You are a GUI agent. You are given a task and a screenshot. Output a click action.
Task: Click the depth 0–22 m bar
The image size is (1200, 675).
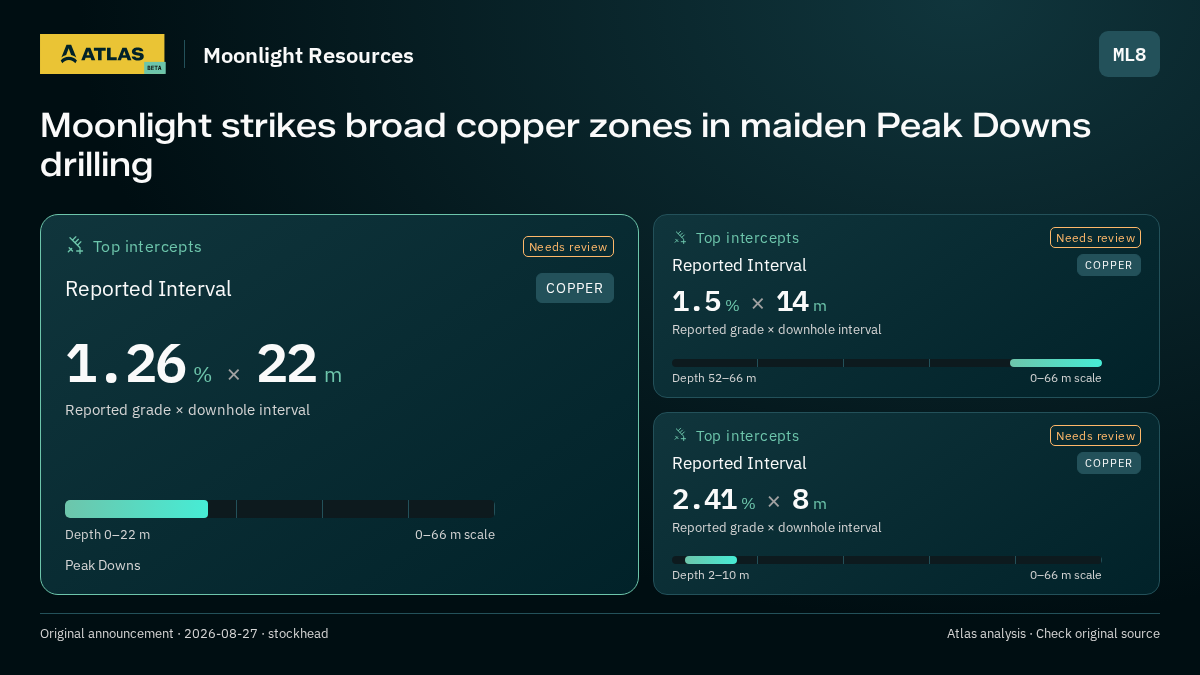click(136, 509)
